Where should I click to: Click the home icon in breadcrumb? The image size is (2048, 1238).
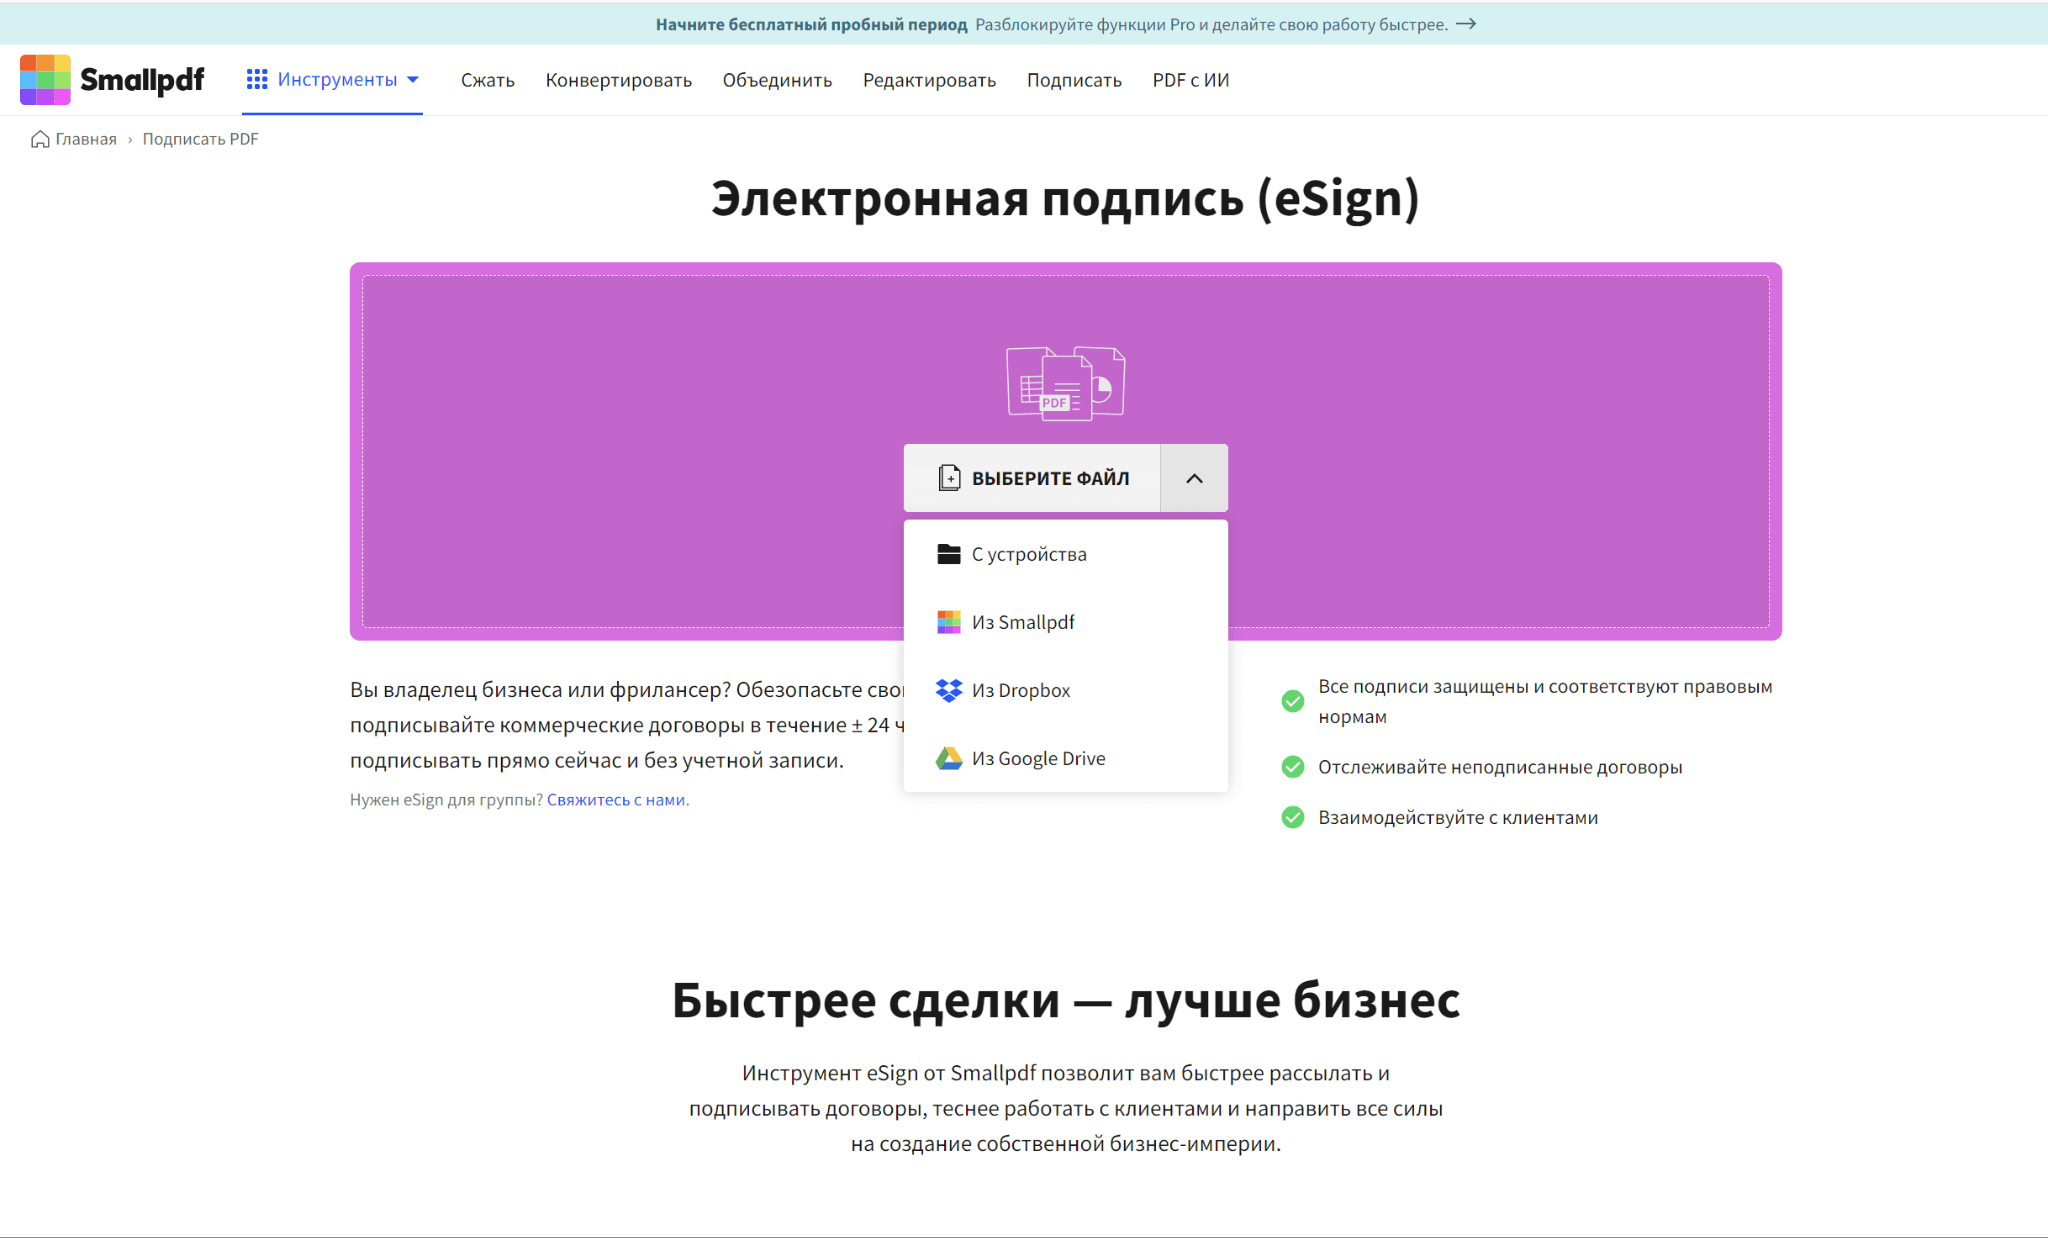(40, 139)
